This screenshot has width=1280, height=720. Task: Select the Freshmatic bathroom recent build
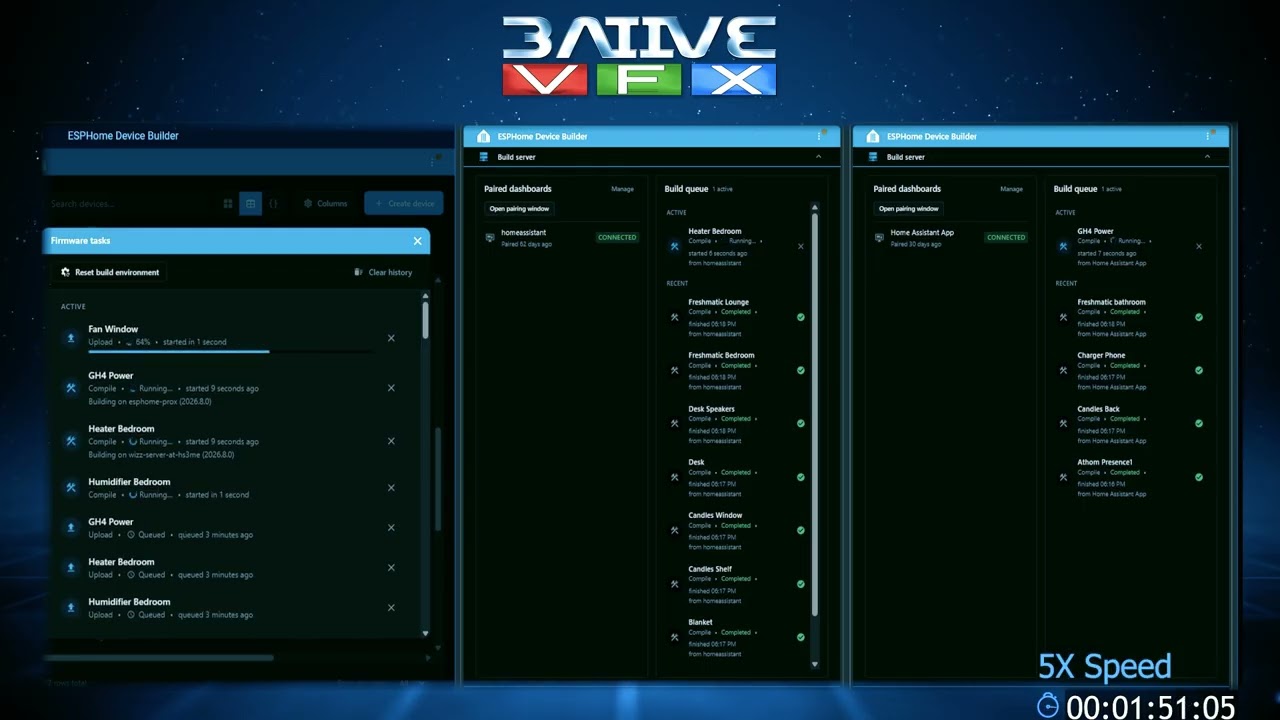pos(1131,318)
